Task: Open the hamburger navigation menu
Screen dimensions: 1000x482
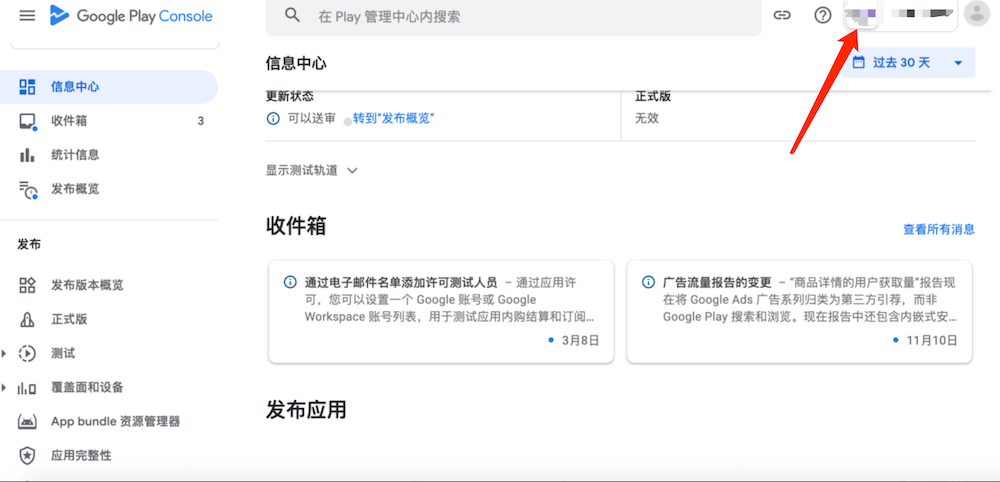Action: click(27, 16)
